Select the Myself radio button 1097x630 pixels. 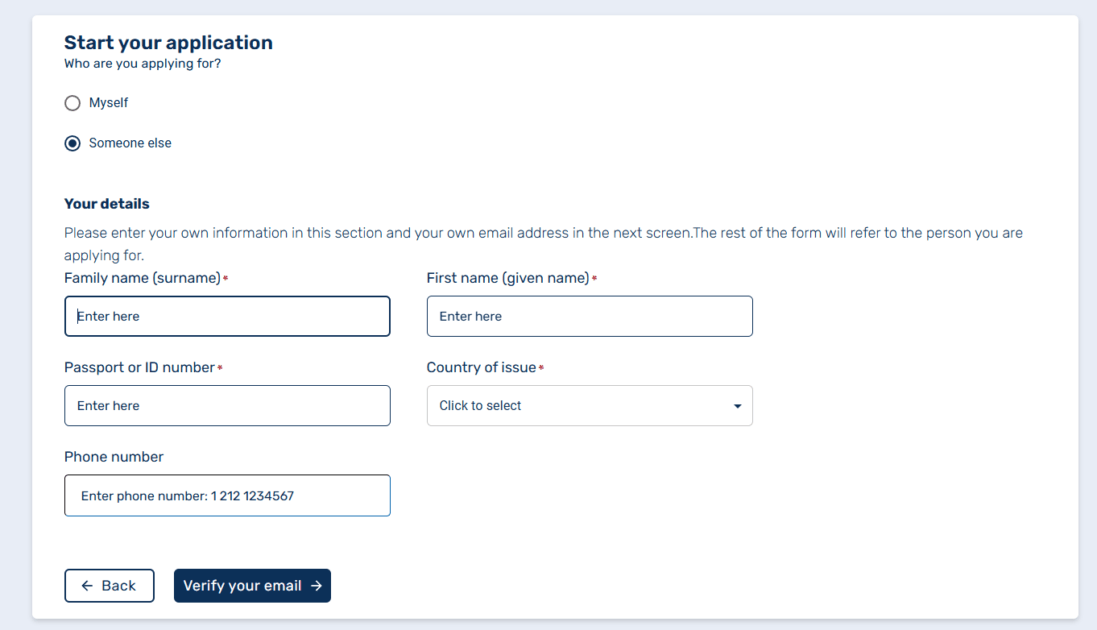coord(72,102)
